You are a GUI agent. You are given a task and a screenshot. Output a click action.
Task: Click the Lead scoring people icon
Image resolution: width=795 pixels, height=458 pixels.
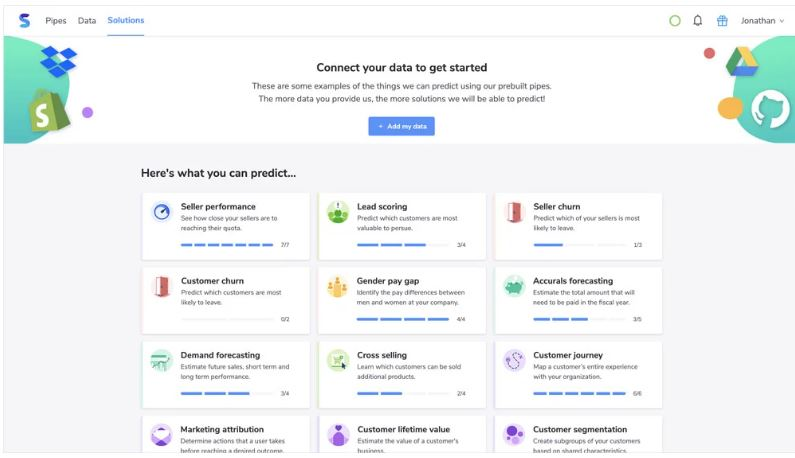338,212
